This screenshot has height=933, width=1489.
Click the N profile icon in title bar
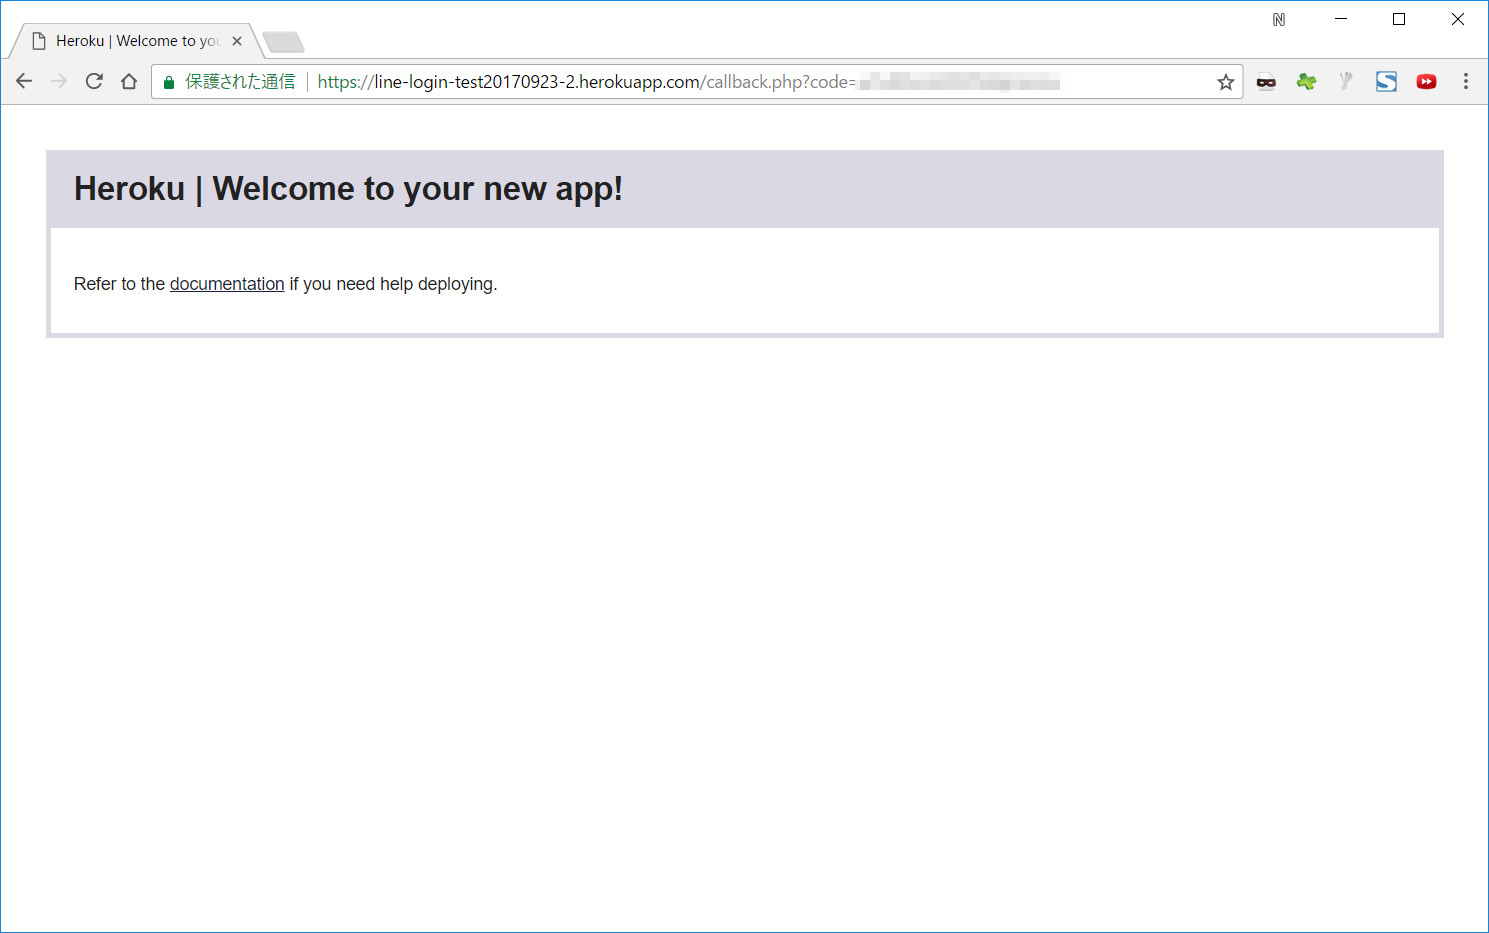[x=1279, y=19]
